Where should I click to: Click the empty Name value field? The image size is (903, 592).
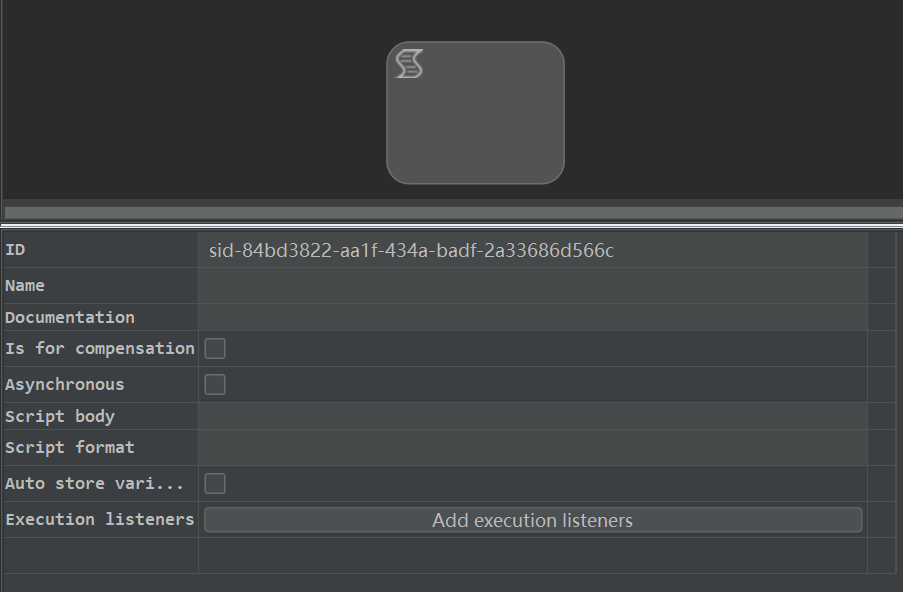click(533, 286)
